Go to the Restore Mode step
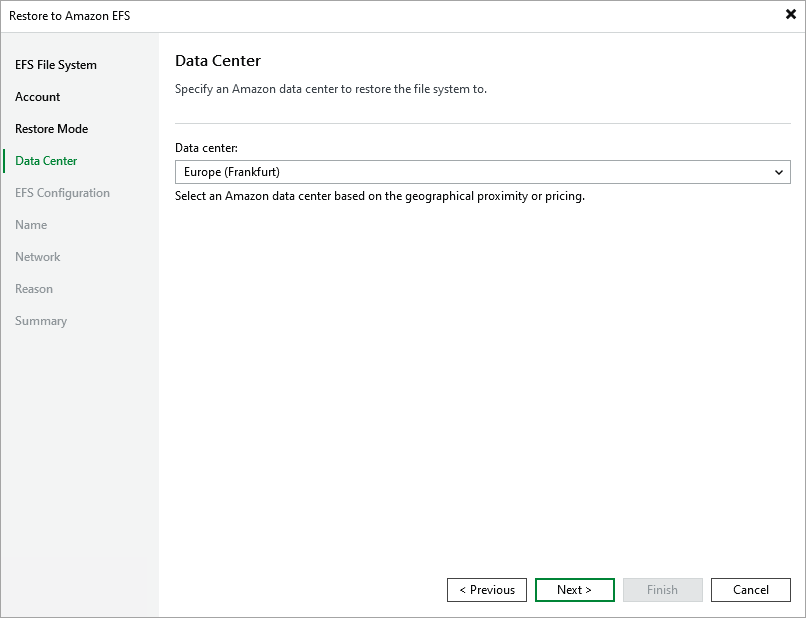The height and width of the screenshot is (618, 806). (x=51, y=128)
